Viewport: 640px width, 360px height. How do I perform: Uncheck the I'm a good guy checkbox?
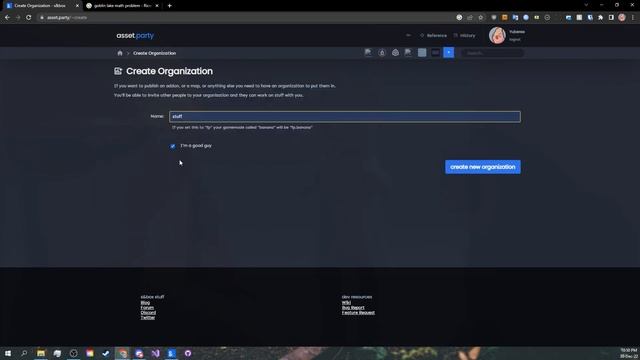173,146
